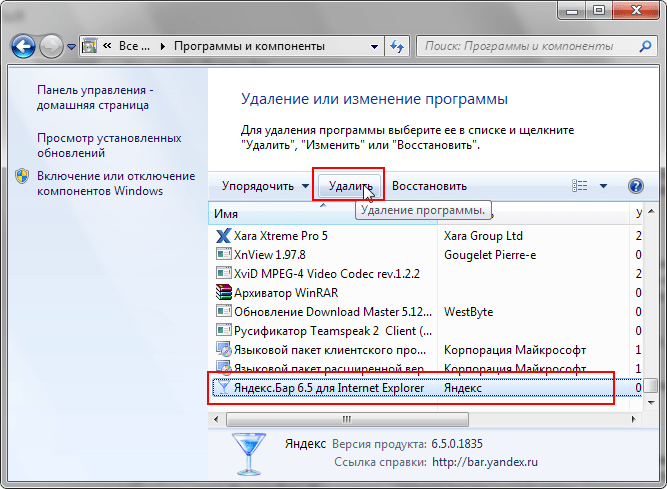Viewport: 667px width, 489px height.
Task: Open 'Включение или отключение компонентов Windows' link
Action: point(116,183)
